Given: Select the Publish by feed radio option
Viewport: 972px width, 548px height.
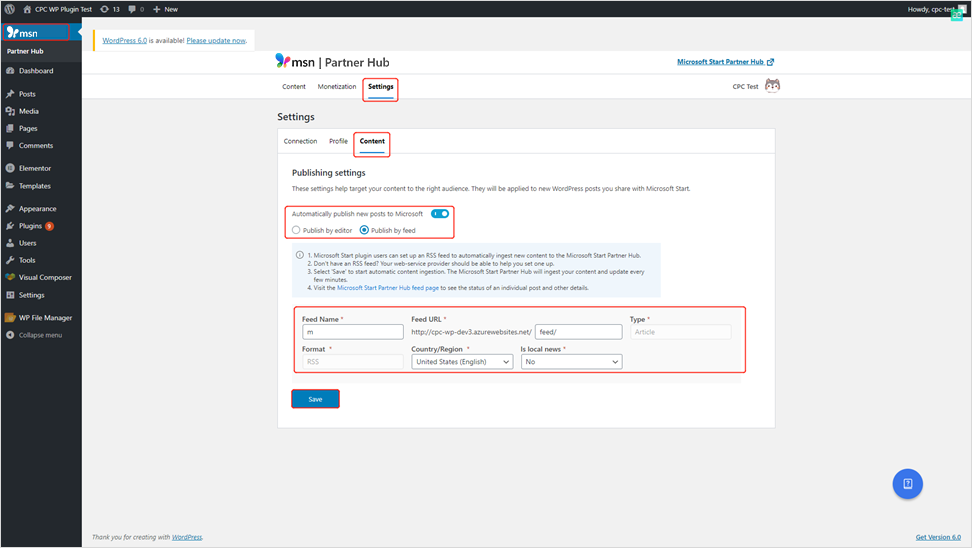Looking at the screenshot, I should 364,230.
